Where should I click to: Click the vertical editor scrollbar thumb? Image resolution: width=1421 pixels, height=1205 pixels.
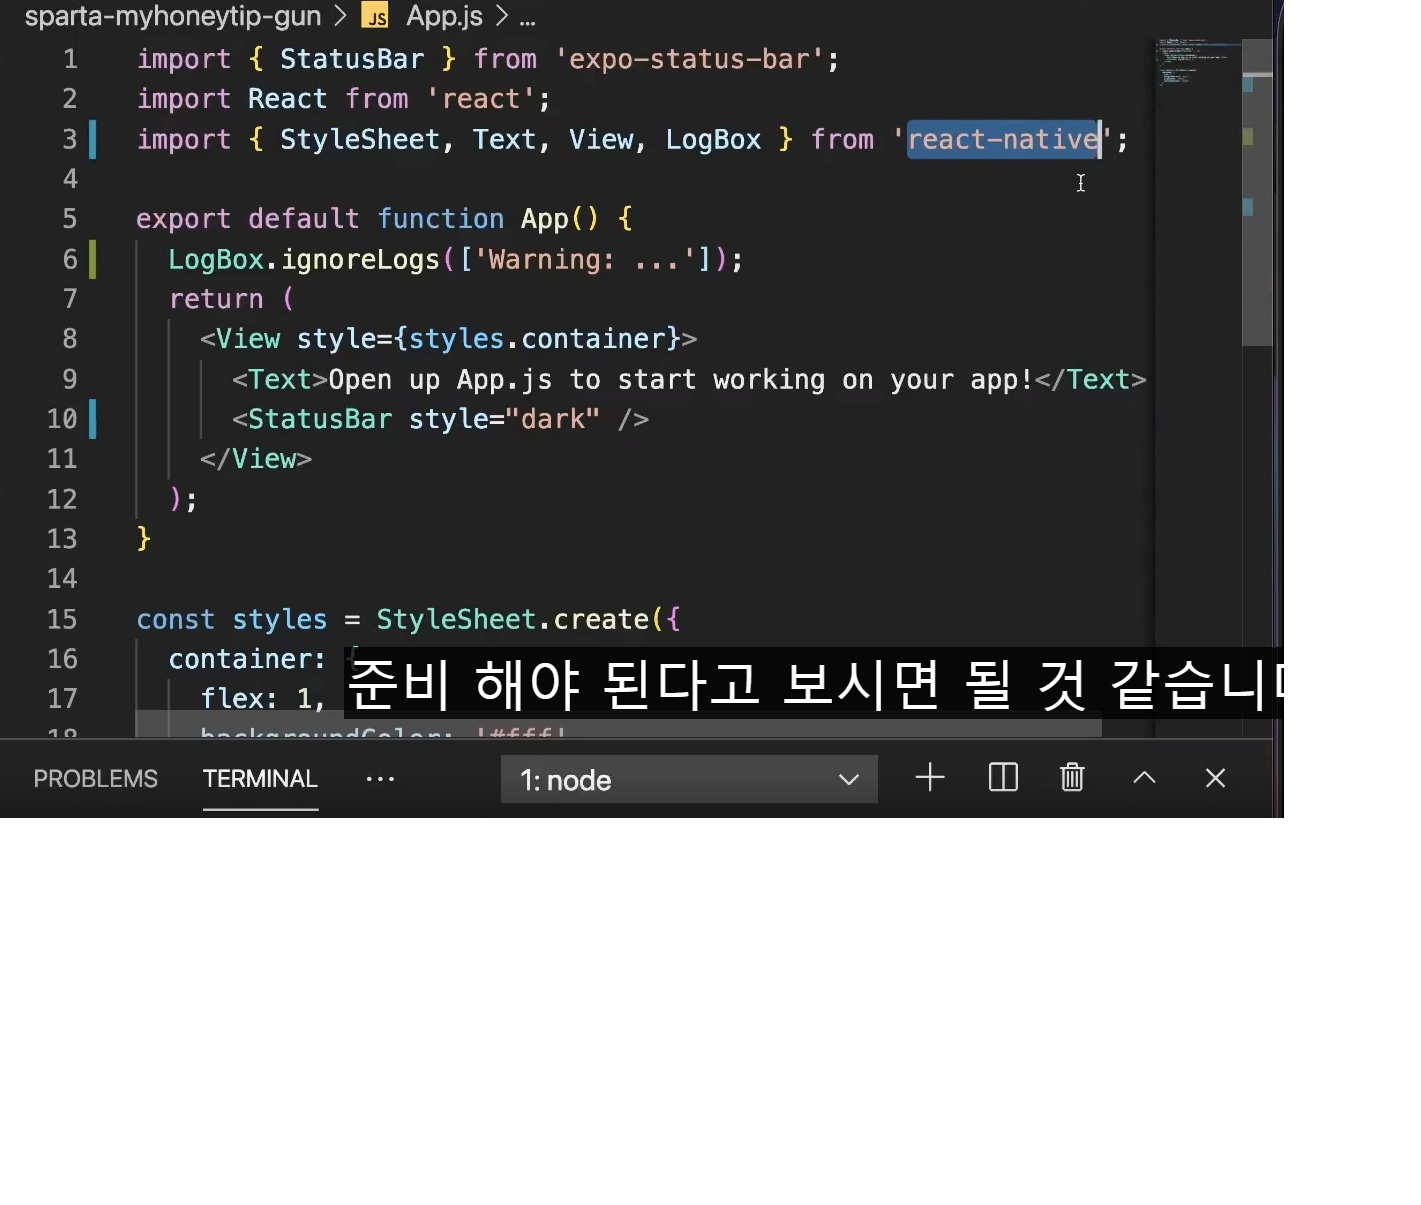[1256, 193]
